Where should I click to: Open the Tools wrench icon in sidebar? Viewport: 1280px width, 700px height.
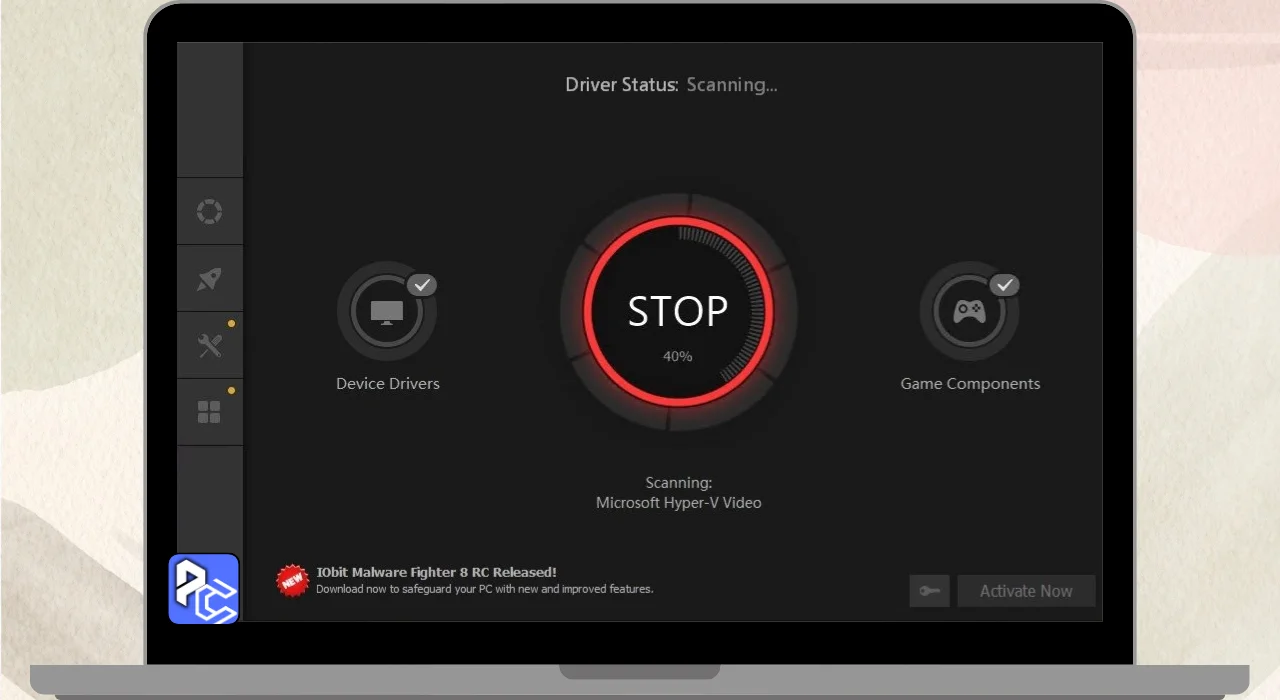coord(209,346)
